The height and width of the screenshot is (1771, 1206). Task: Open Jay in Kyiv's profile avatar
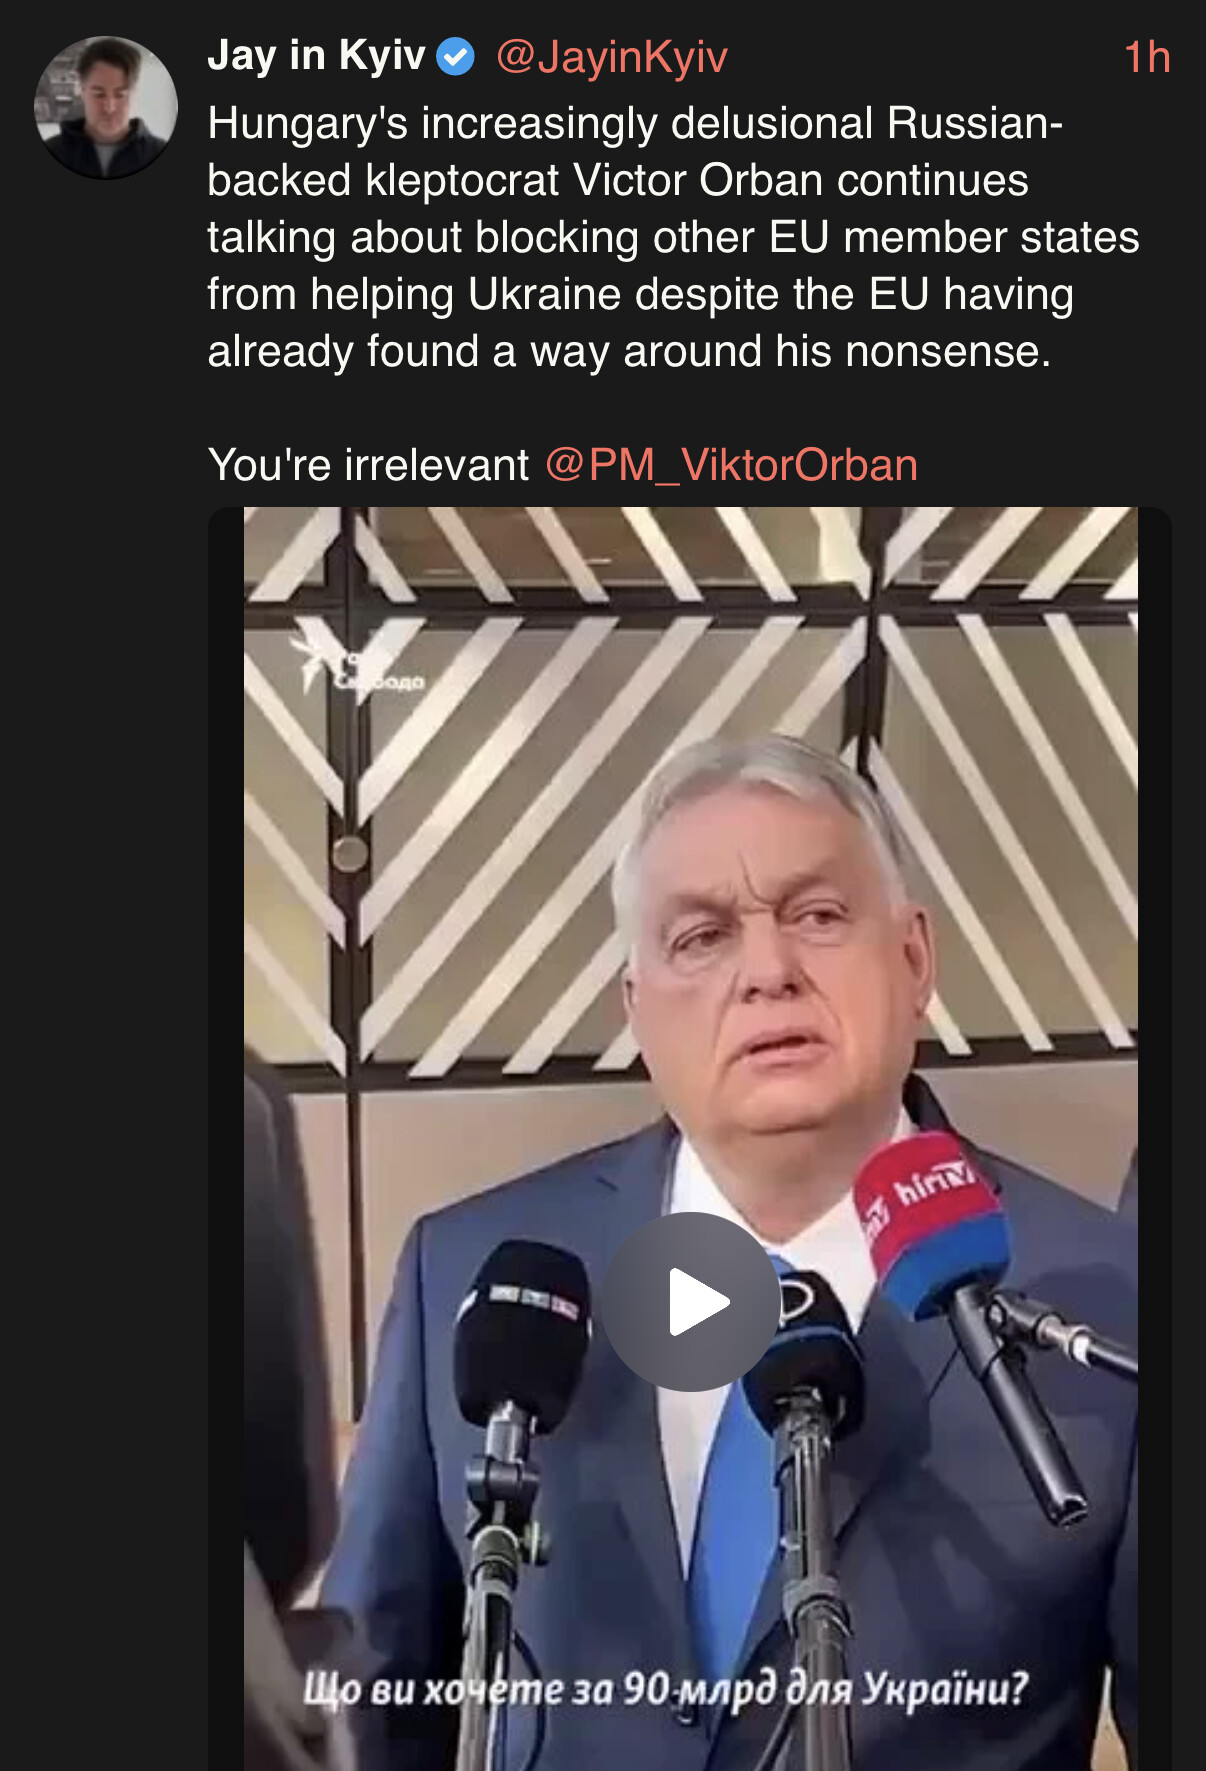pos(106,107)
